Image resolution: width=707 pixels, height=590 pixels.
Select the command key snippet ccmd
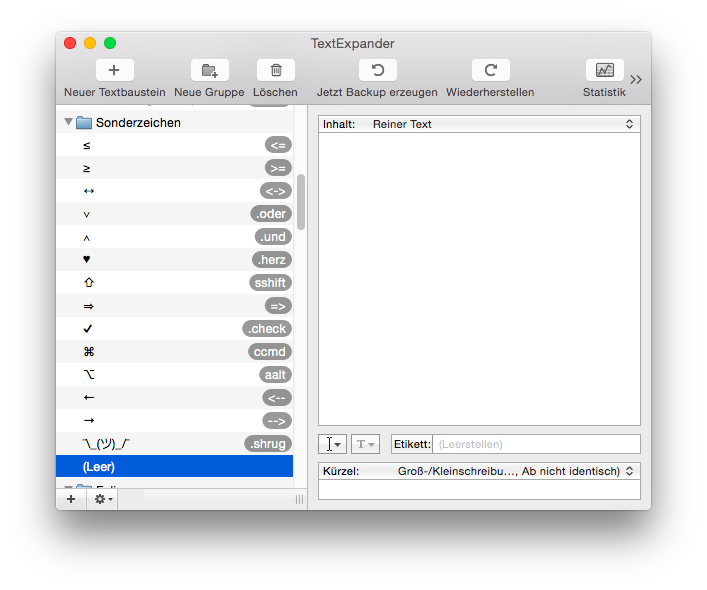pos(175,352)
